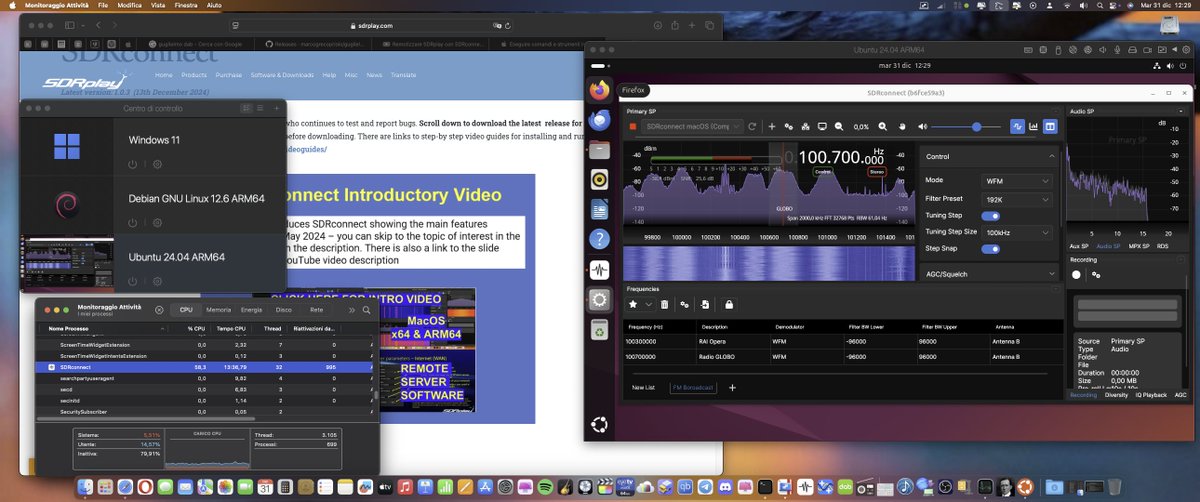Click search magnifier in Monitoraggio Attività
This screenshot has height=502, width=1200.
(x=367, y=310)
